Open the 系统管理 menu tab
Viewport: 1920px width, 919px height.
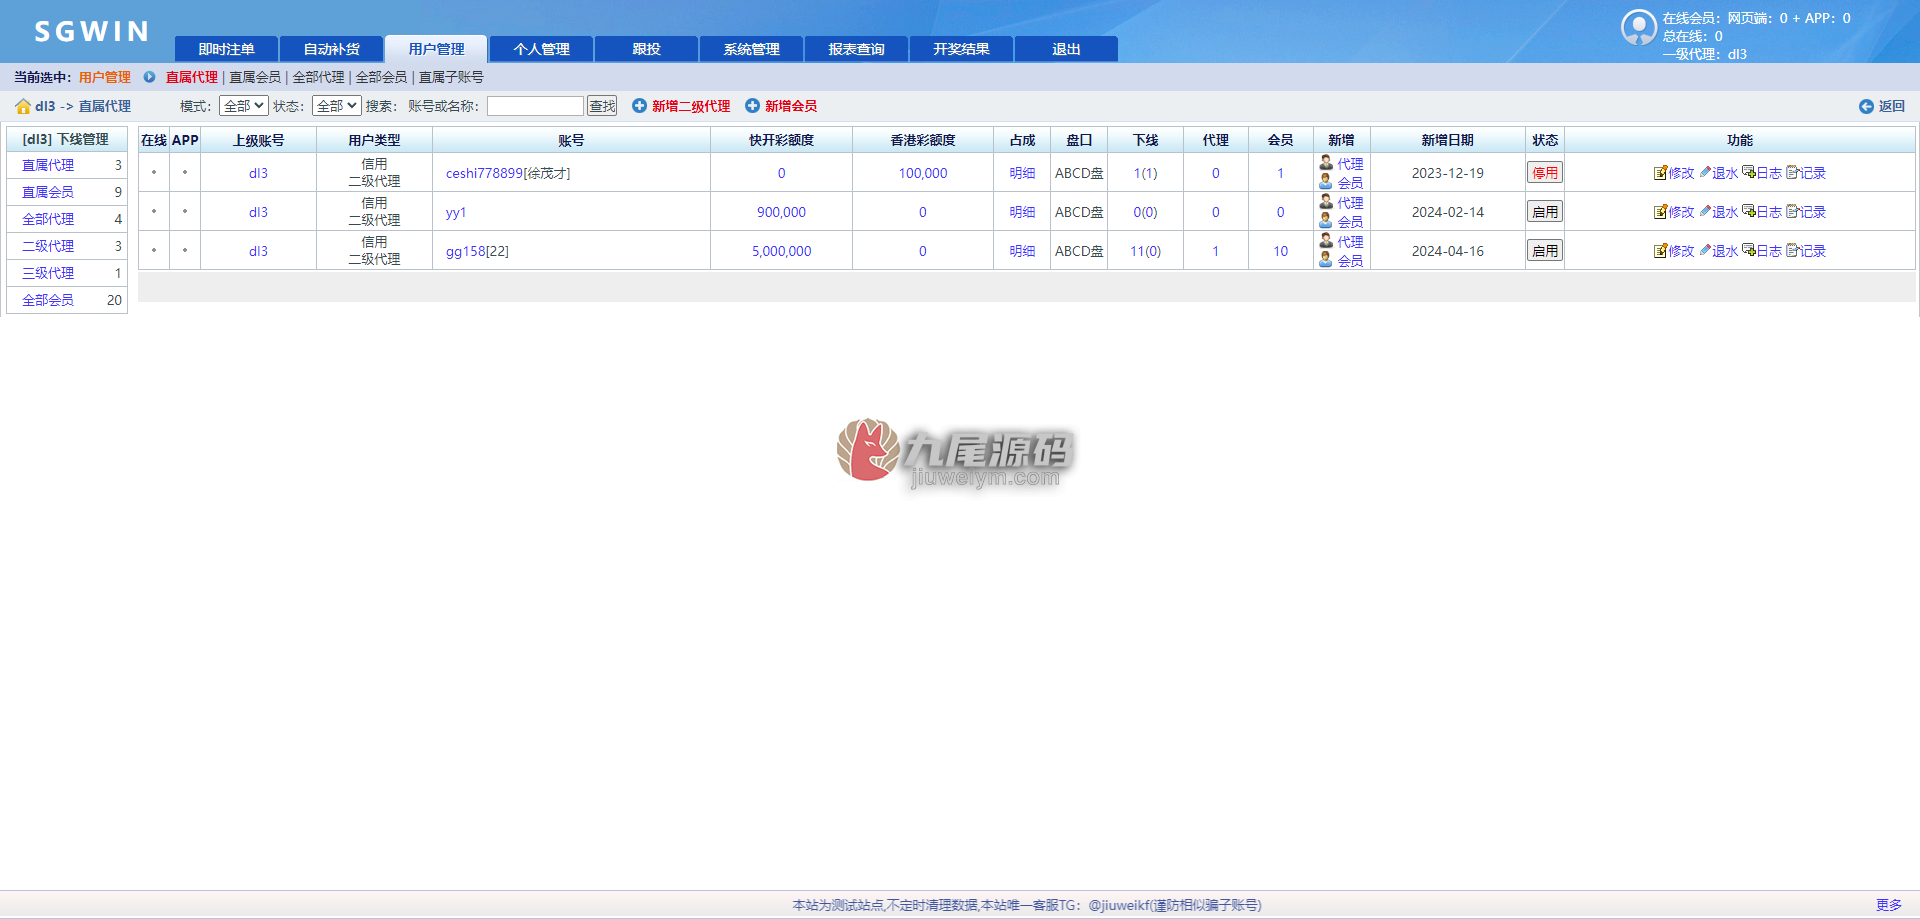(752, 49)
